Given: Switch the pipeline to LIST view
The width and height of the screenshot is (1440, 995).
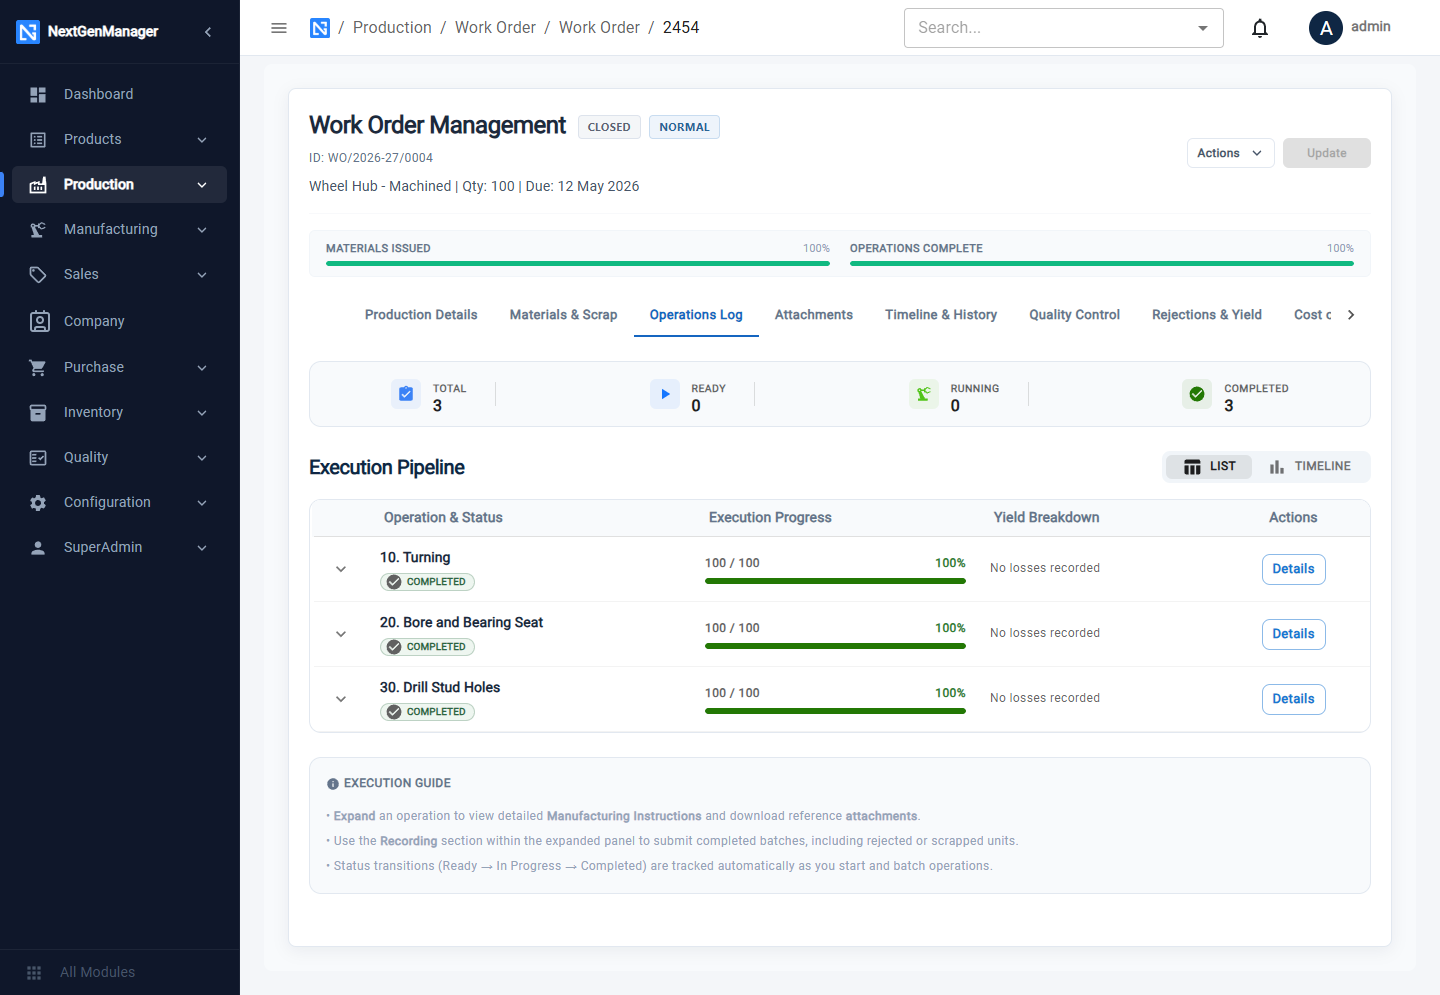Looking at the screenshot, I should click(1209, 467).
